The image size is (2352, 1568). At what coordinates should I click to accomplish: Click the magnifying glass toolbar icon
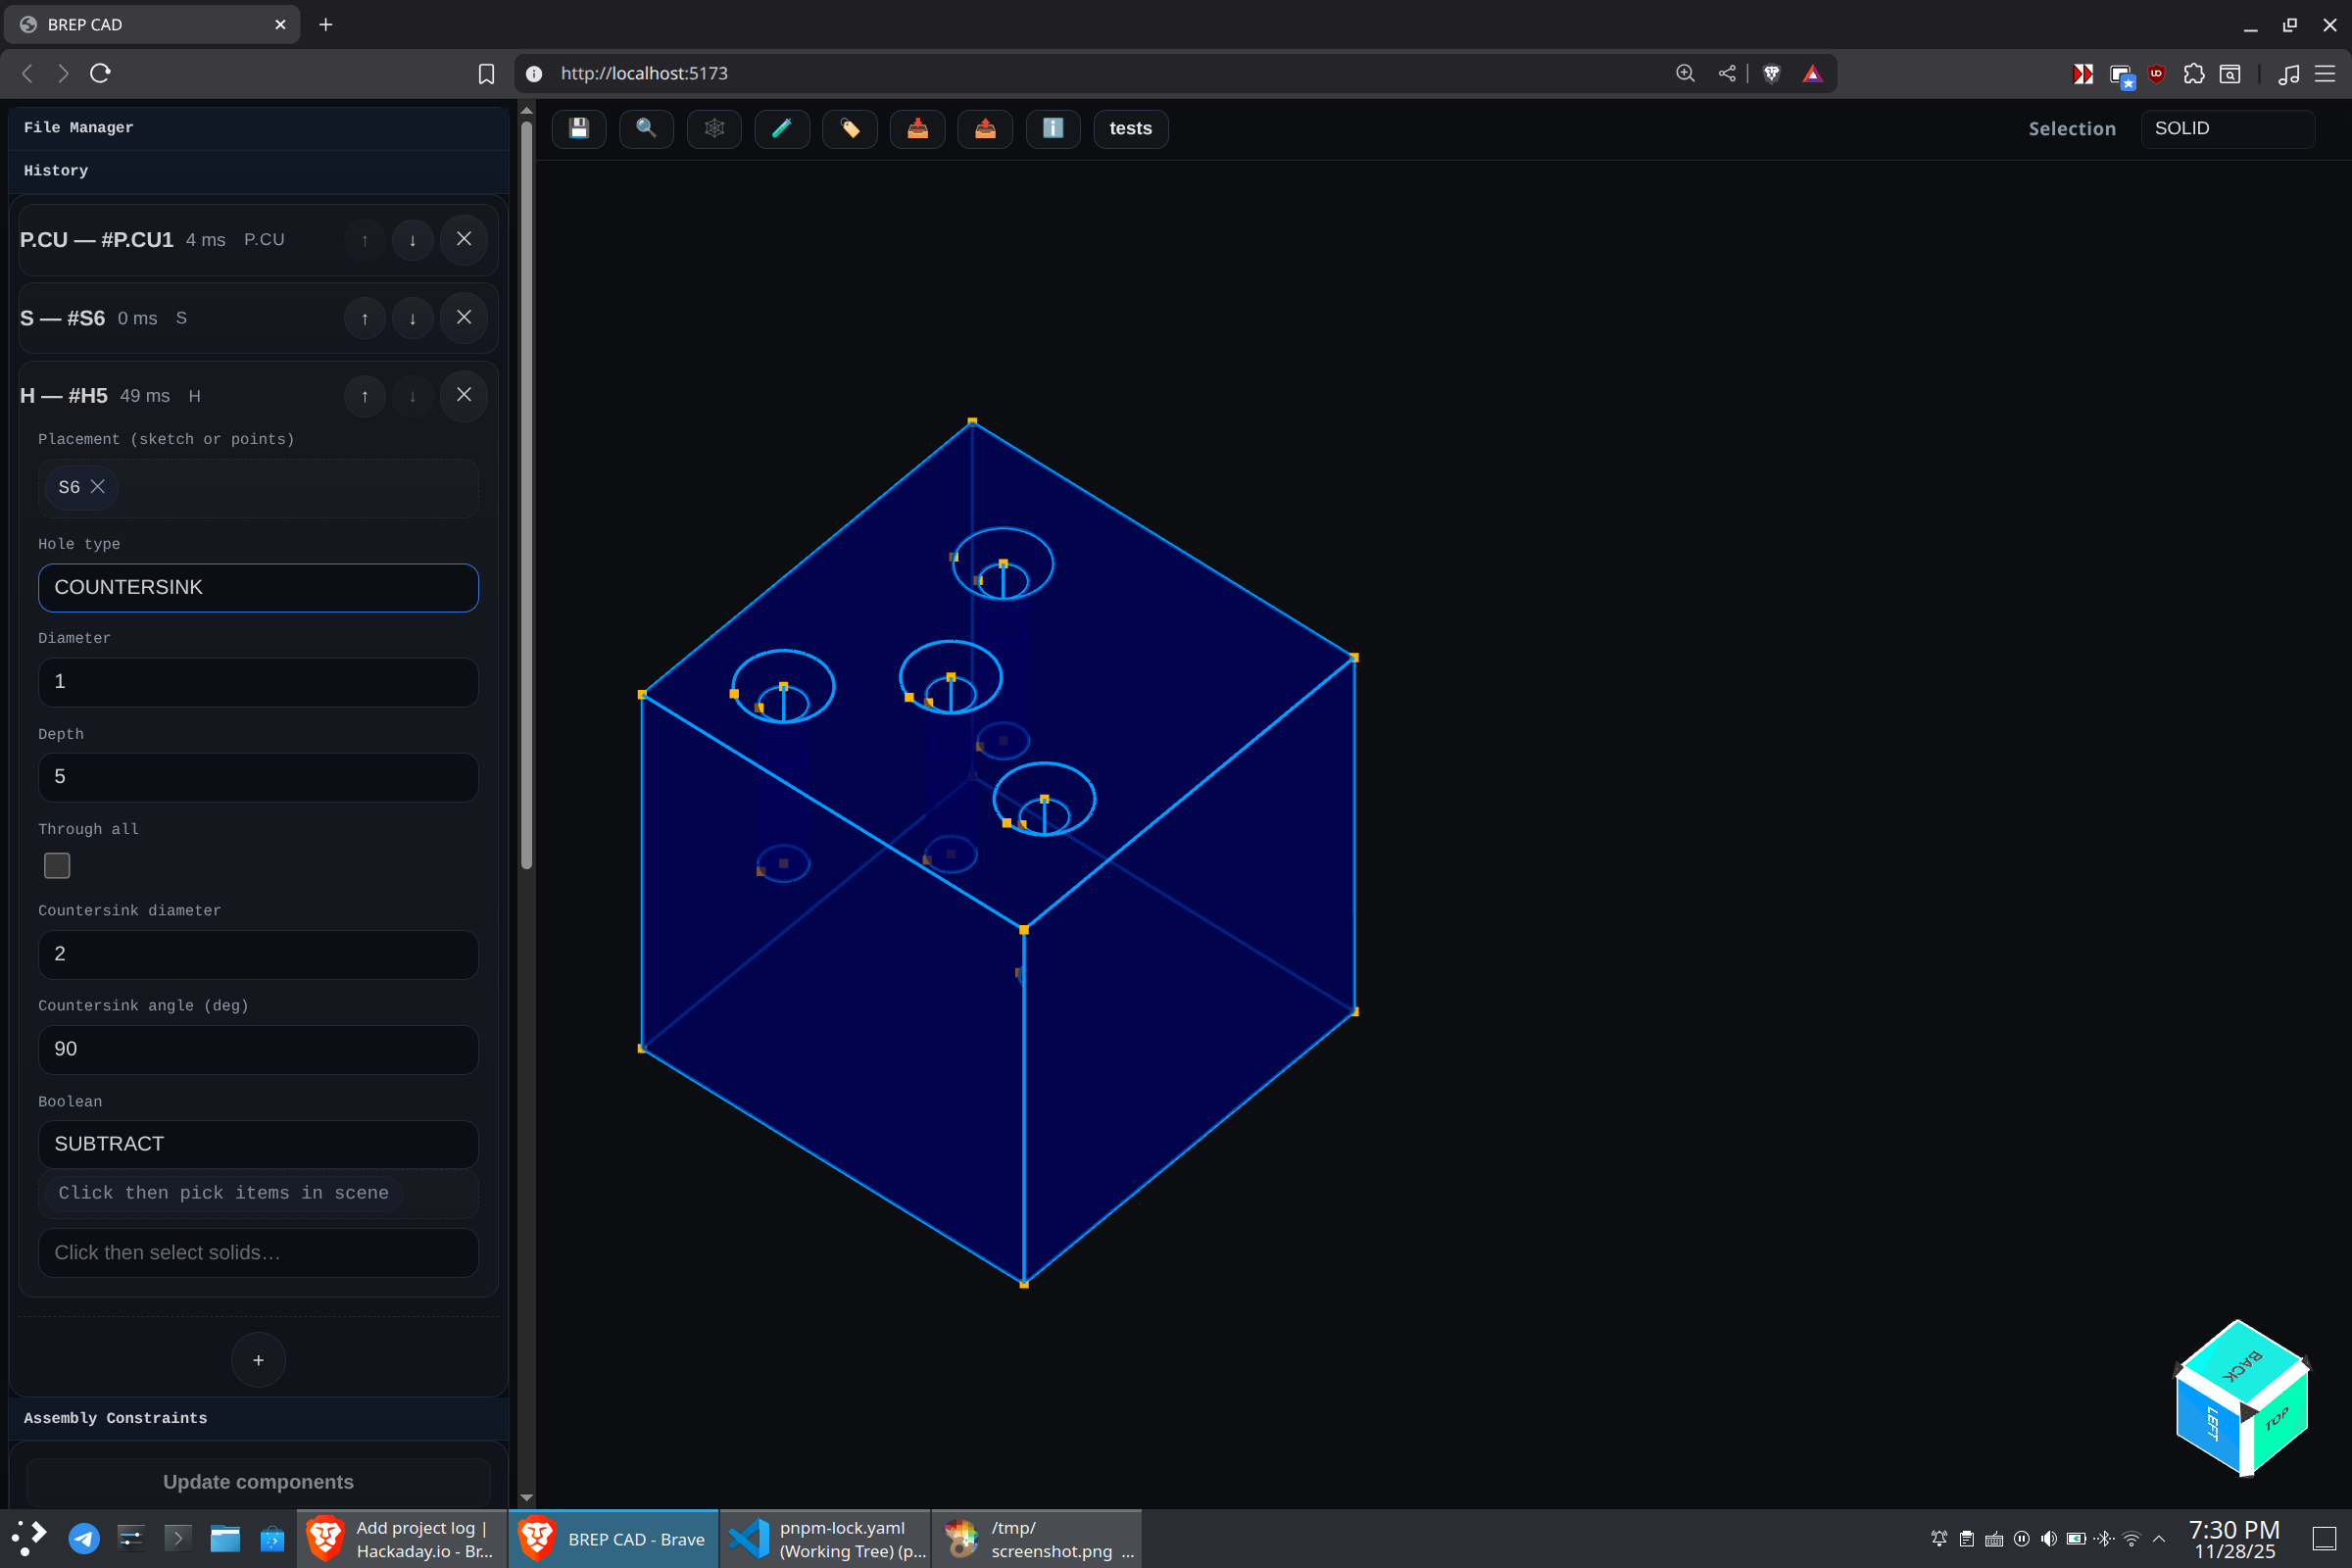[646, 128]
